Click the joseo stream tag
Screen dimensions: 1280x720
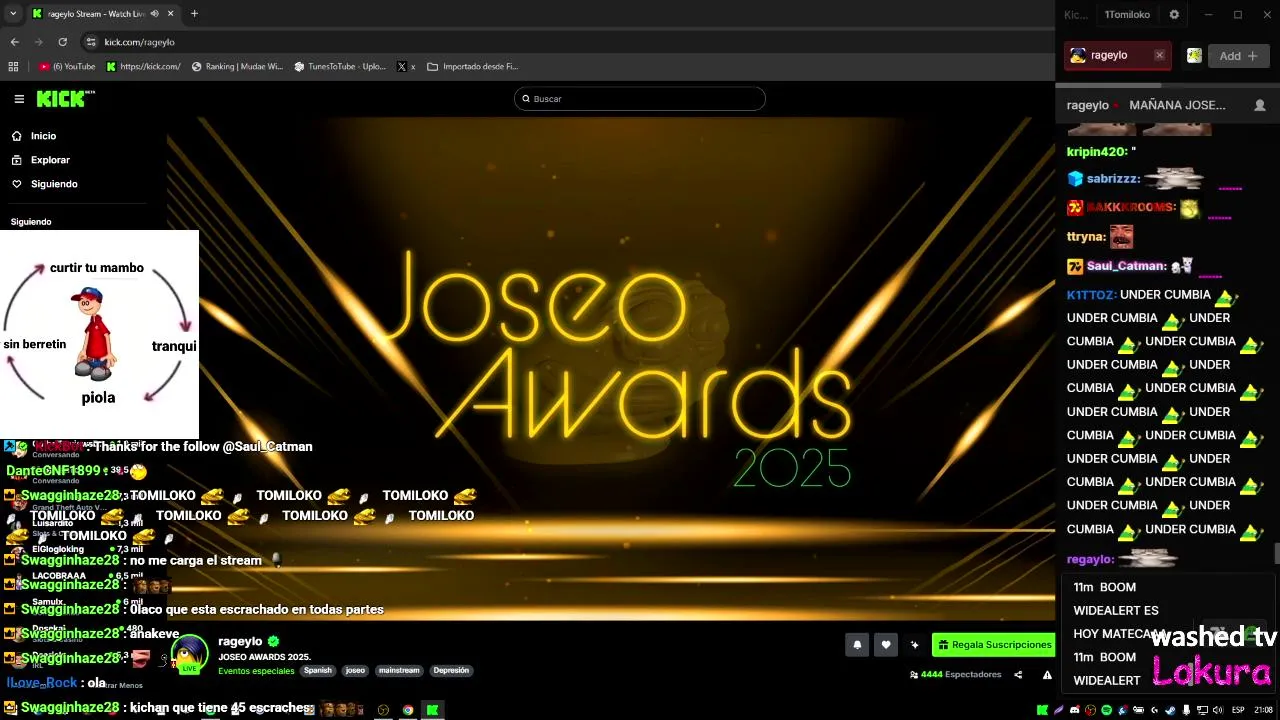click(355, 671)
